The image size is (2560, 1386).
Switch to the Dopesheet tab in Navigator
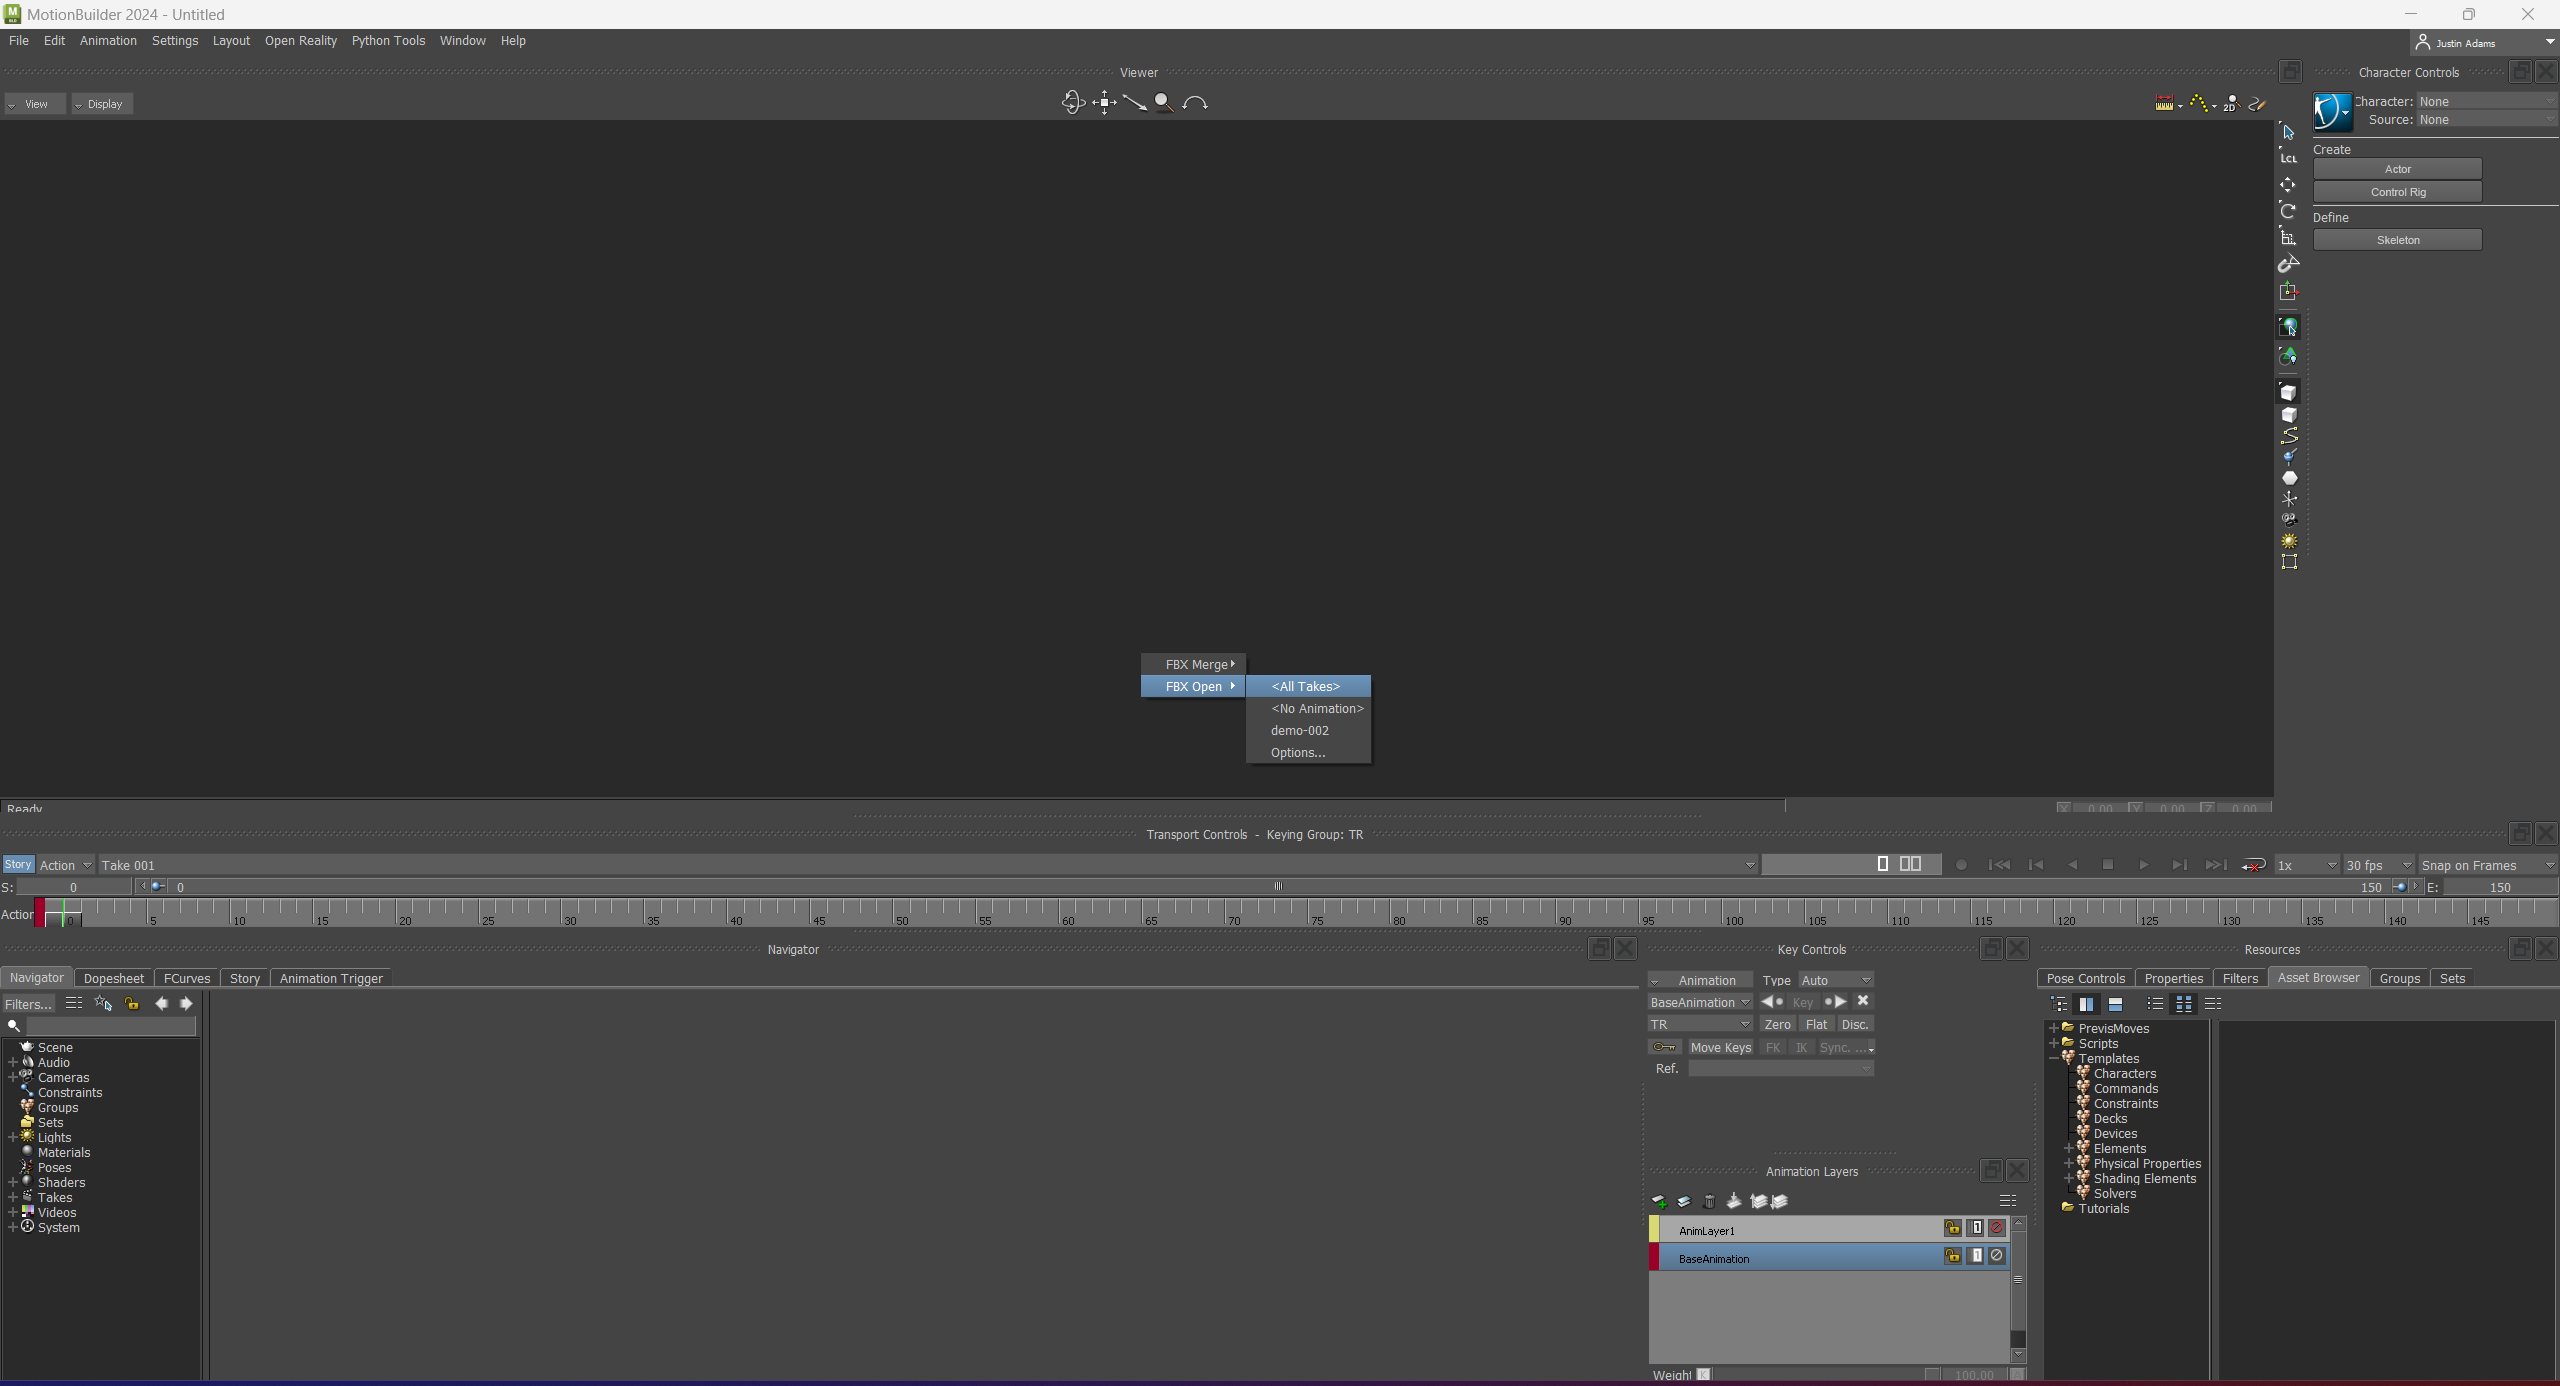pyautogui.click(x=113, y=978)
